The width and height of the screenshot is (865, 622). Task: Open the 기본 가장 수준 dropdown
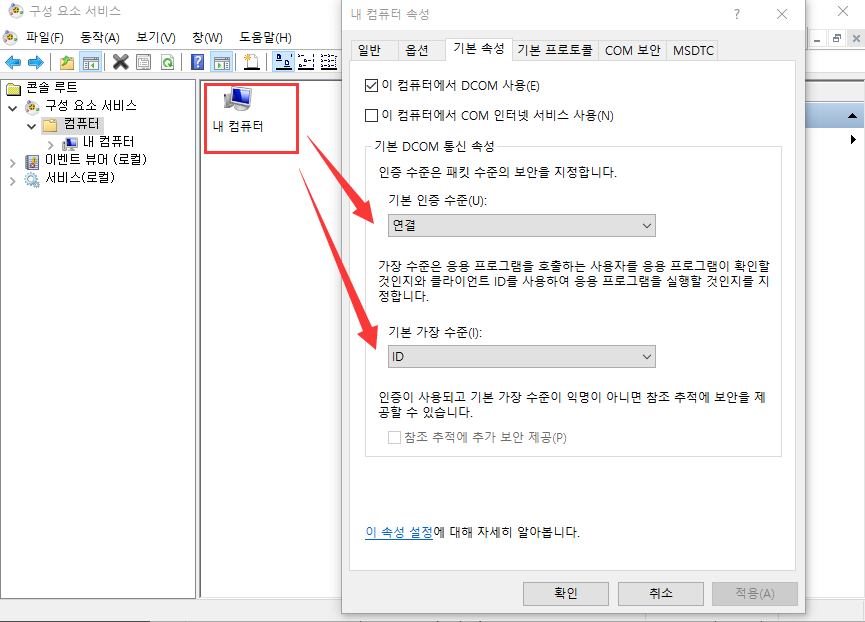pyautogui.click(x=648, y=356)
